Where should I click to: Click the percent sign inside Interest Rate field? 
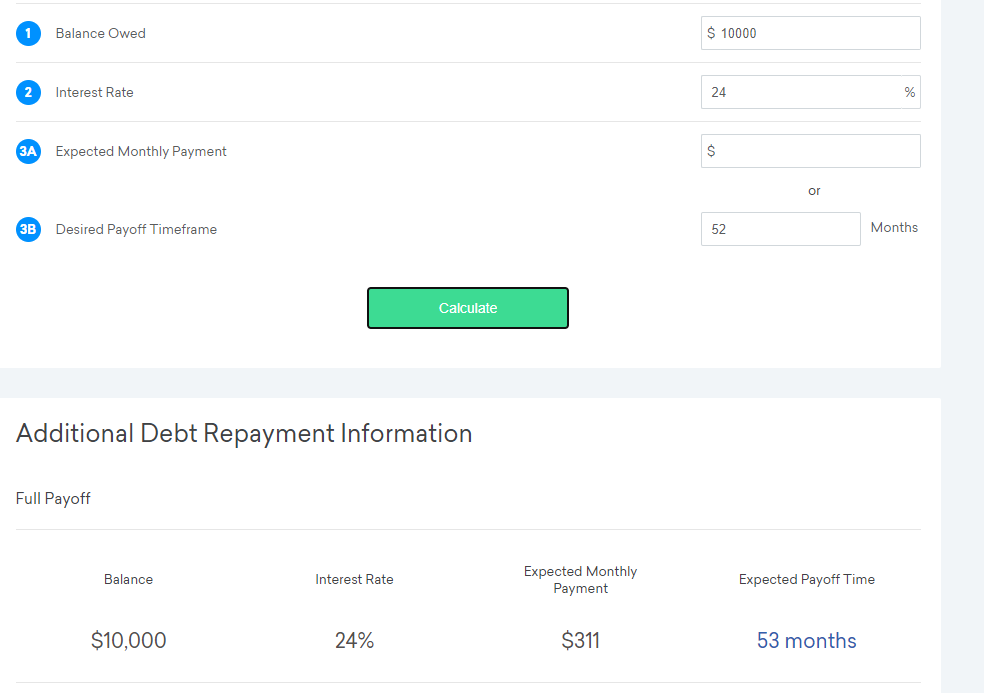[x=909, y=92]
